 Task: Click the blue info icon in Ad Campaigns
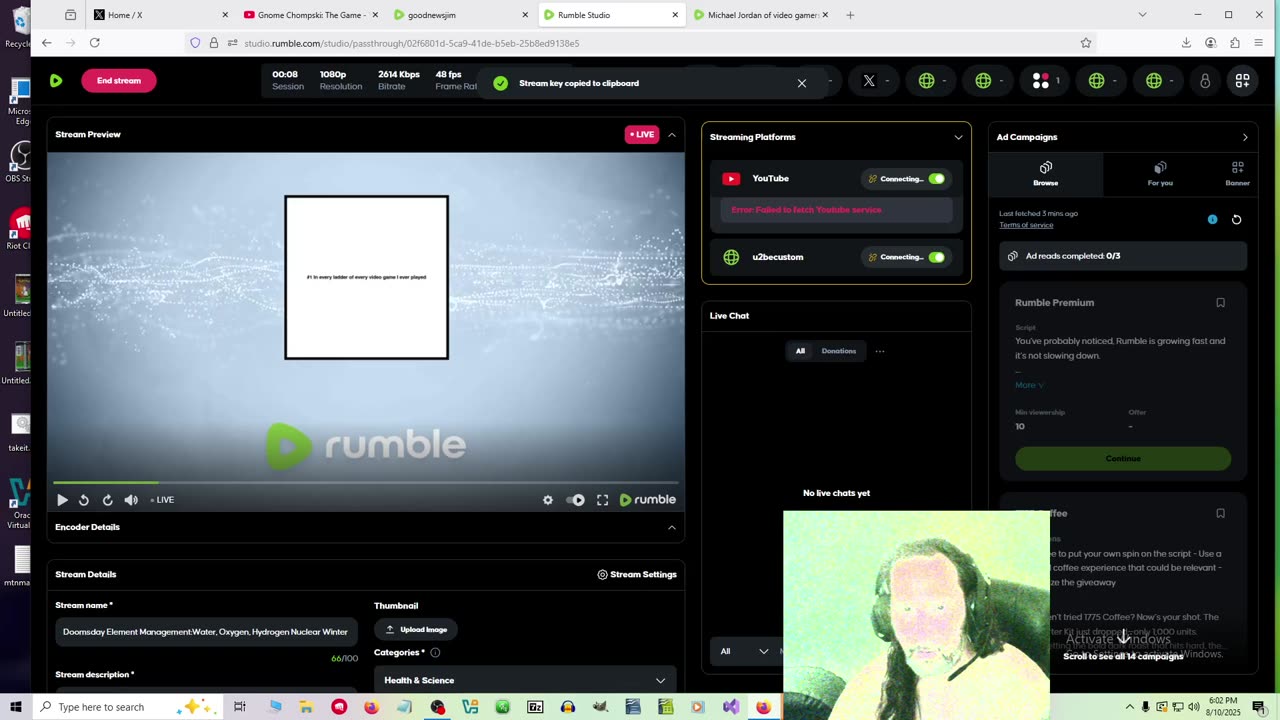[x=1212, y=219]
